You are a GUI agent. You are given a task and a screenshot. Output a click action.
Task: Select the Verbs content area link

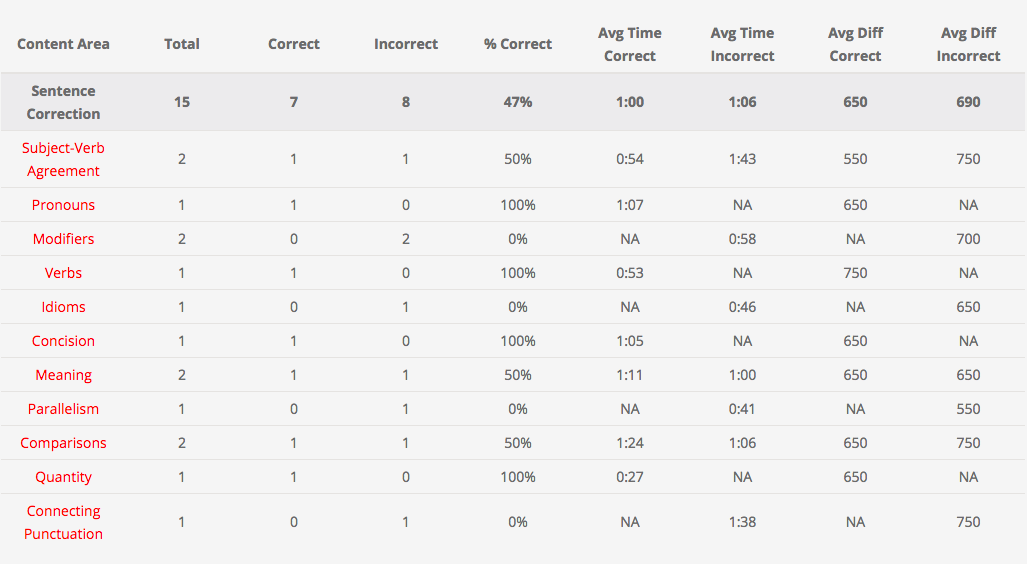click(63, 273)
